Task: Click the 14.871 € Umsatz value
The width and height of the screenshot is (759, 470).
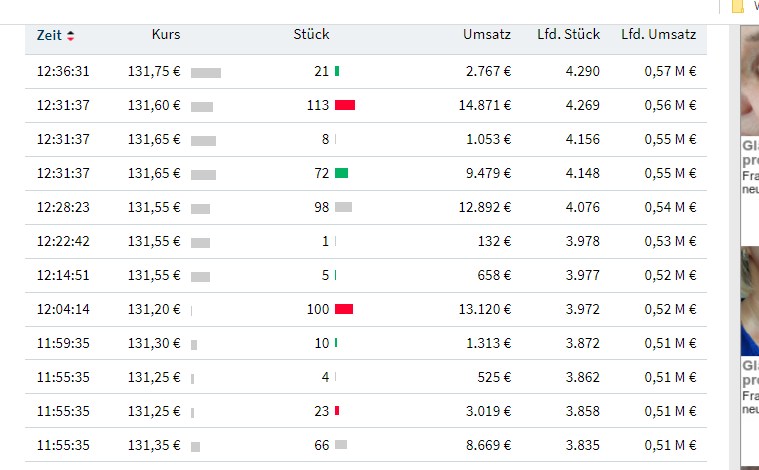Action: click(485, 105)
